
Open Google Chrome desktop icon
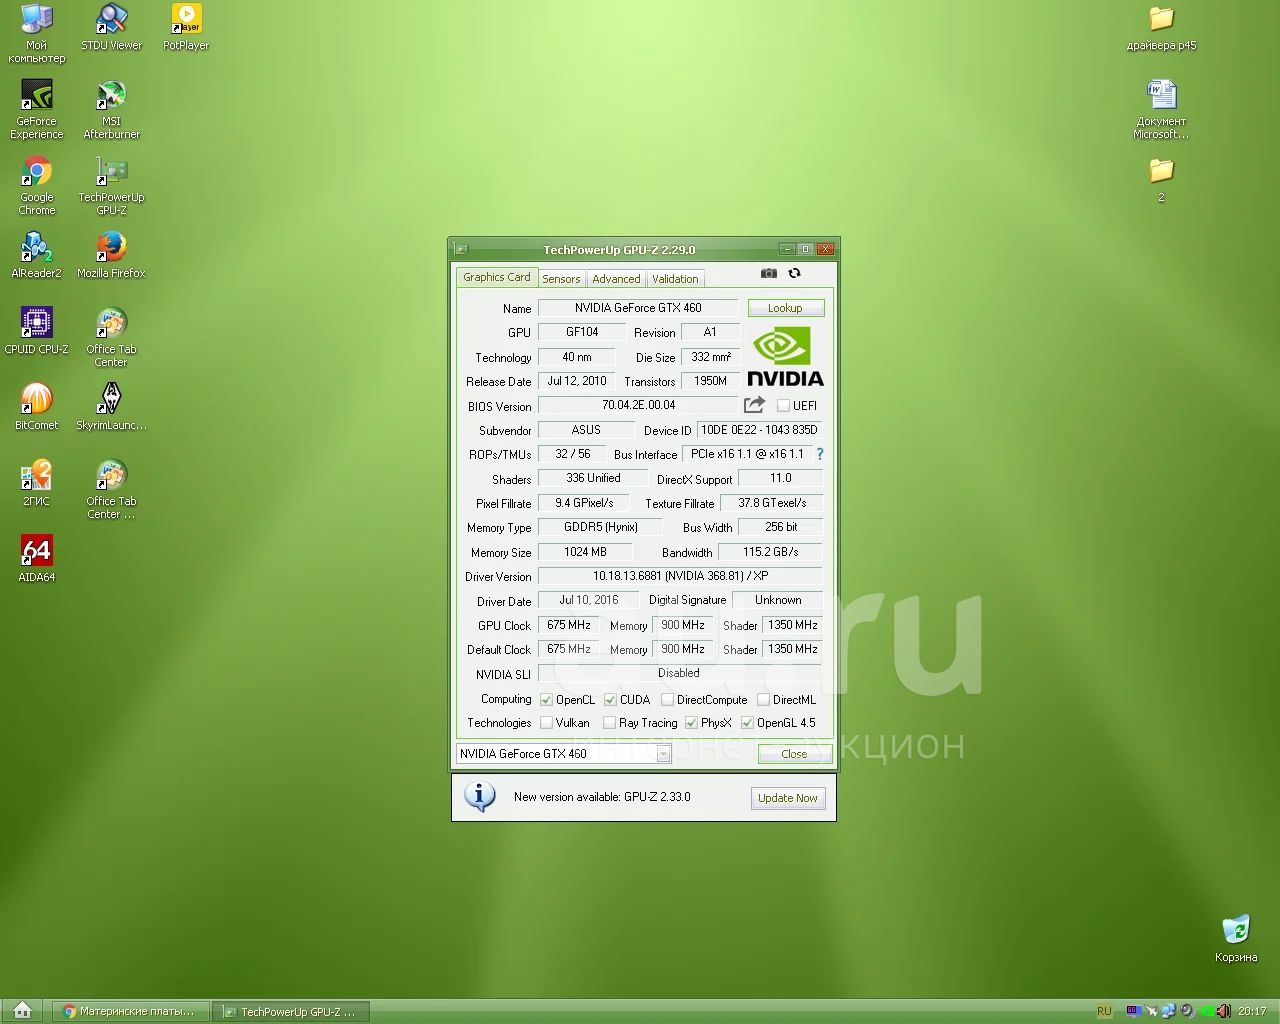(x=37, y=185)
